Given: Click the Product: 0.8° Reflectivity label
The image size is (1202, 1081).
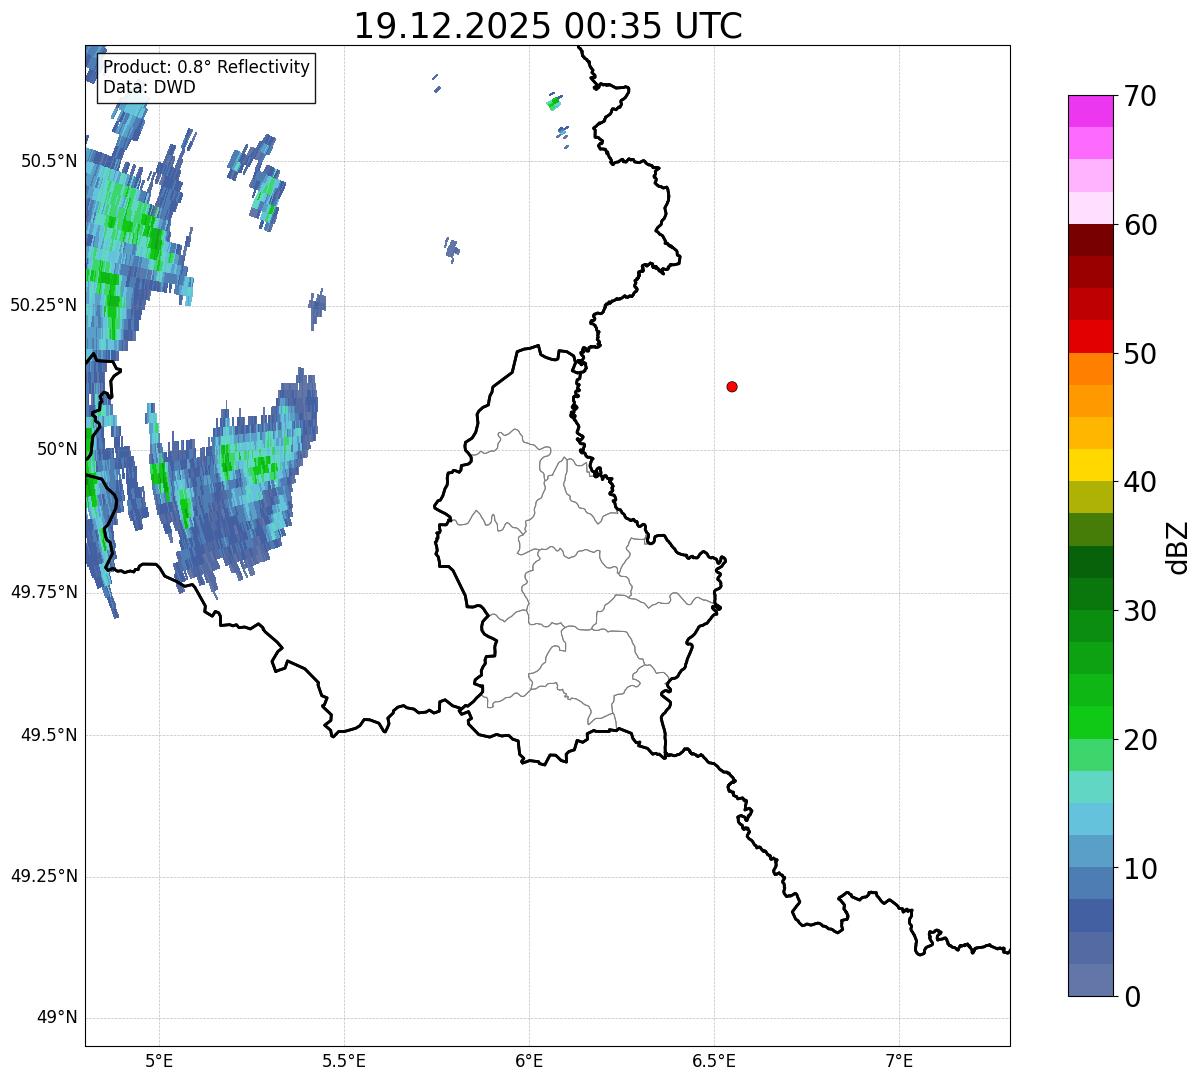Looking at the screenshot, I should pyautogui.click(x=207, y=67).
